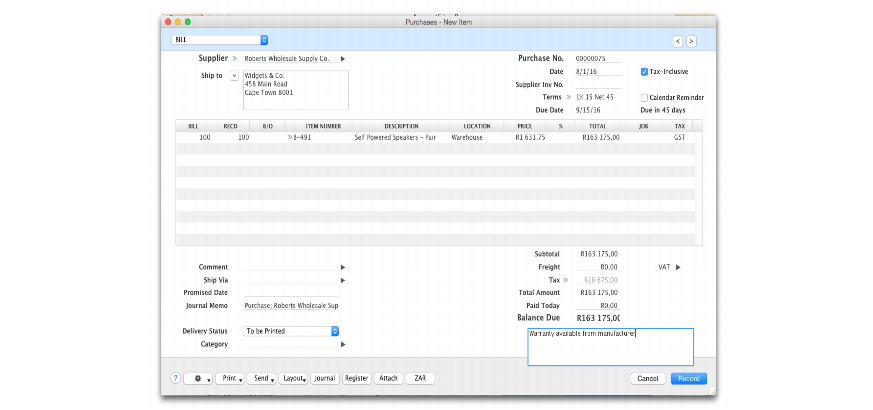The height and width of the screenshot is (410, 873).
Task: Enable the Calendar Reminder checkbox
Action: (x=644, y=97)
